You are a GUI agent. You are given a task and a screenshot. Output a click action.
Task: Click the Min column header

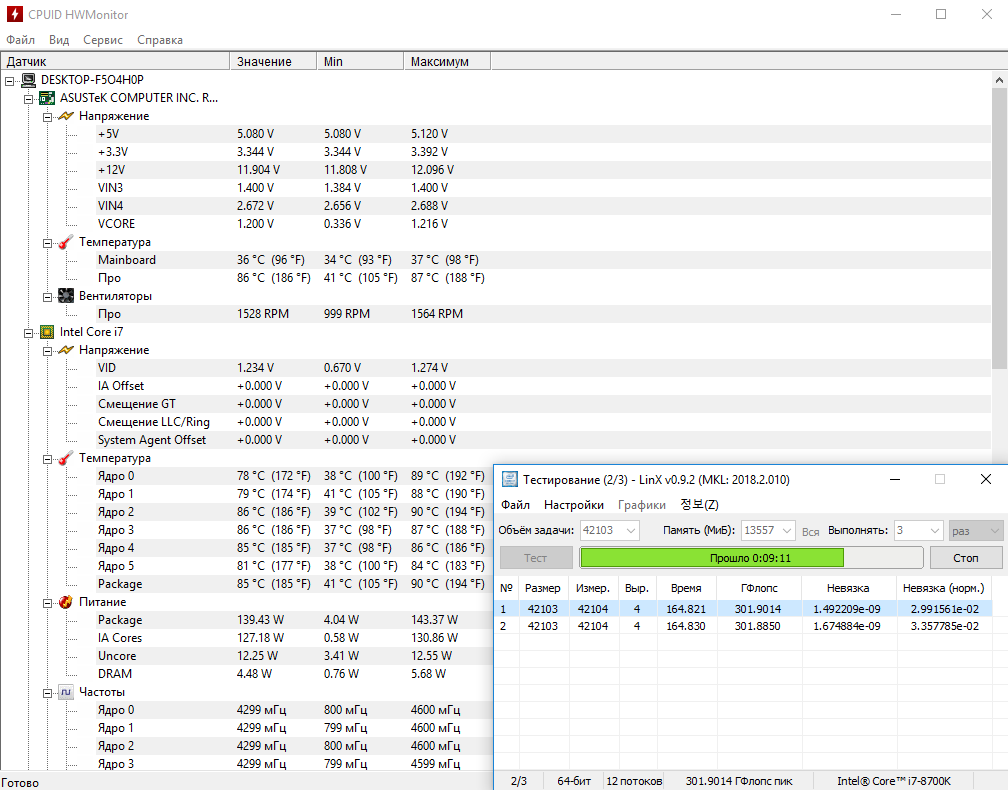[x=360, y=62]
